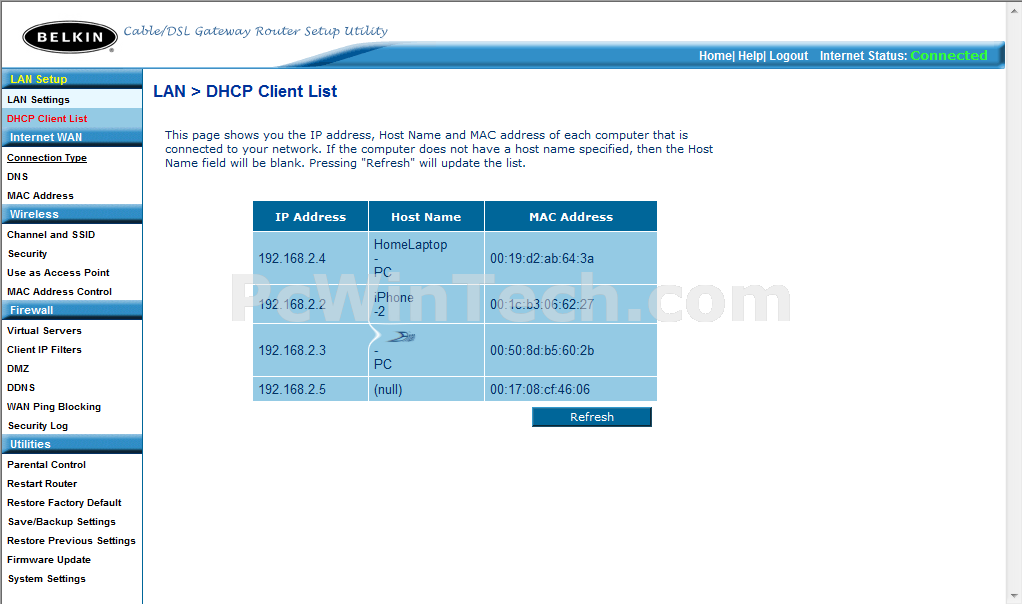This screenshot has width=1022, height=604.
Task: Open the Help link
Action: pyautogui.click(x=750, y=56)
